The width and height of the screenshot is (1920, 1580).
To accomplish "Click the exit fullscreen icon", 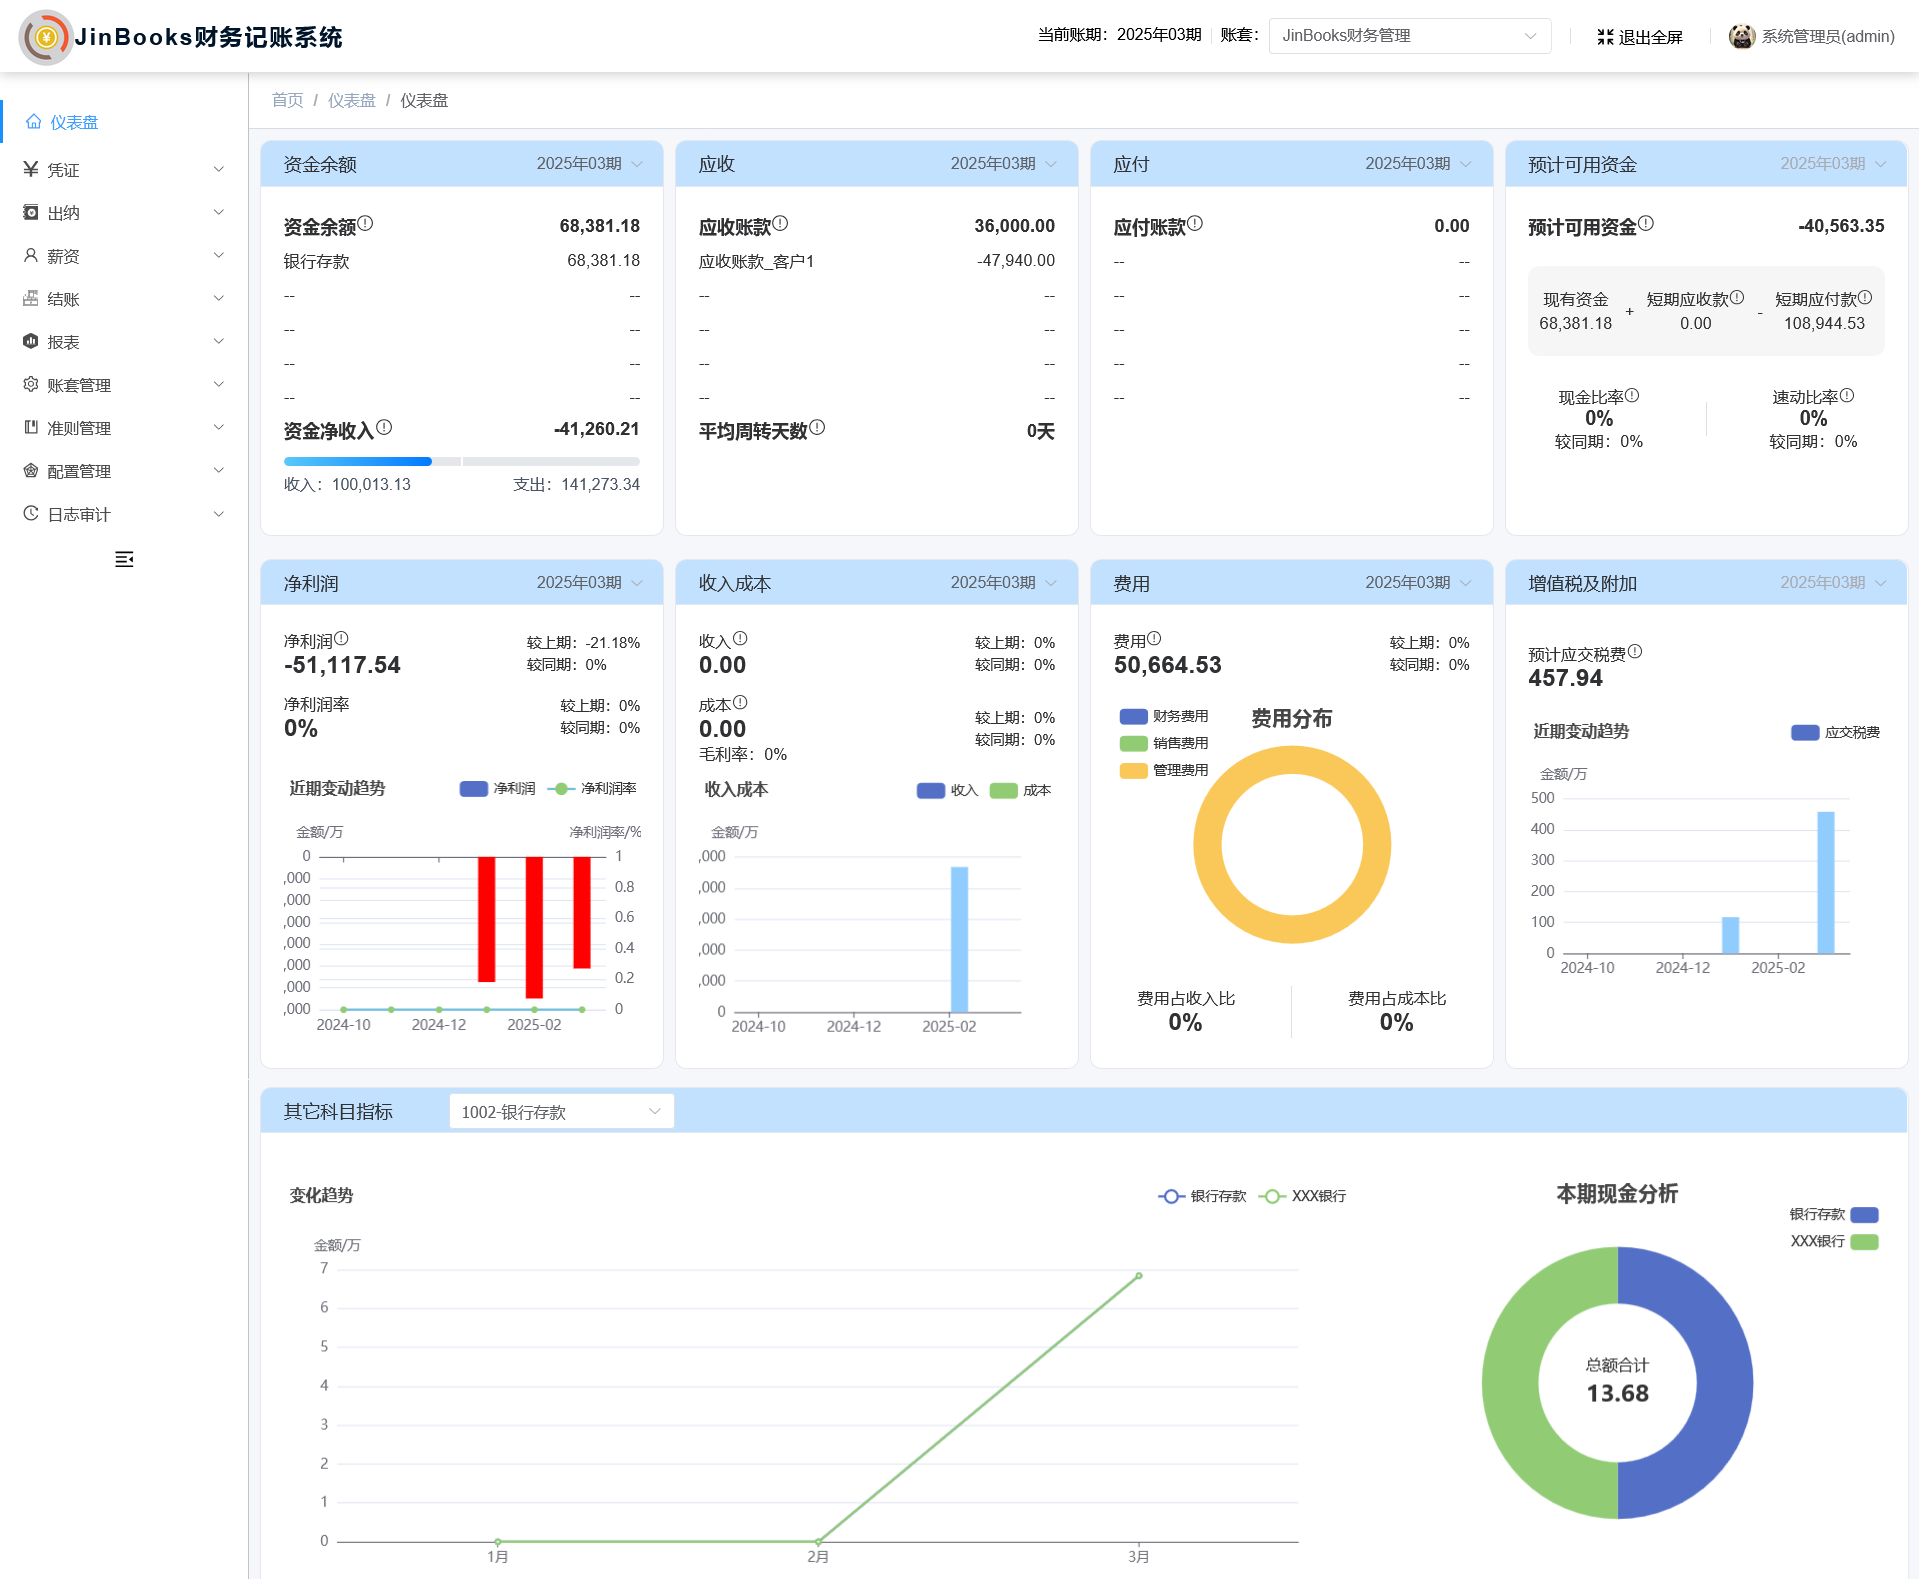I will [x=1605, y=37].
